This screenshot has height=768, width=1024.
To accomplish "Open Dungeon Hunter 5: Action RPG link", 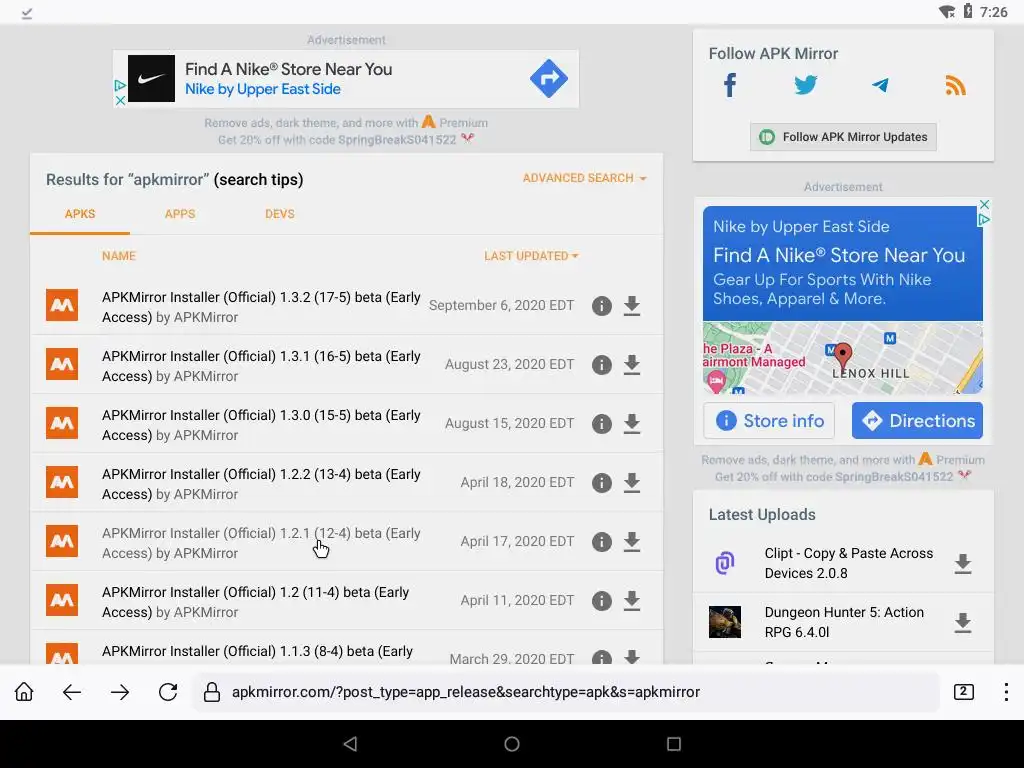I will click(844, 622).
